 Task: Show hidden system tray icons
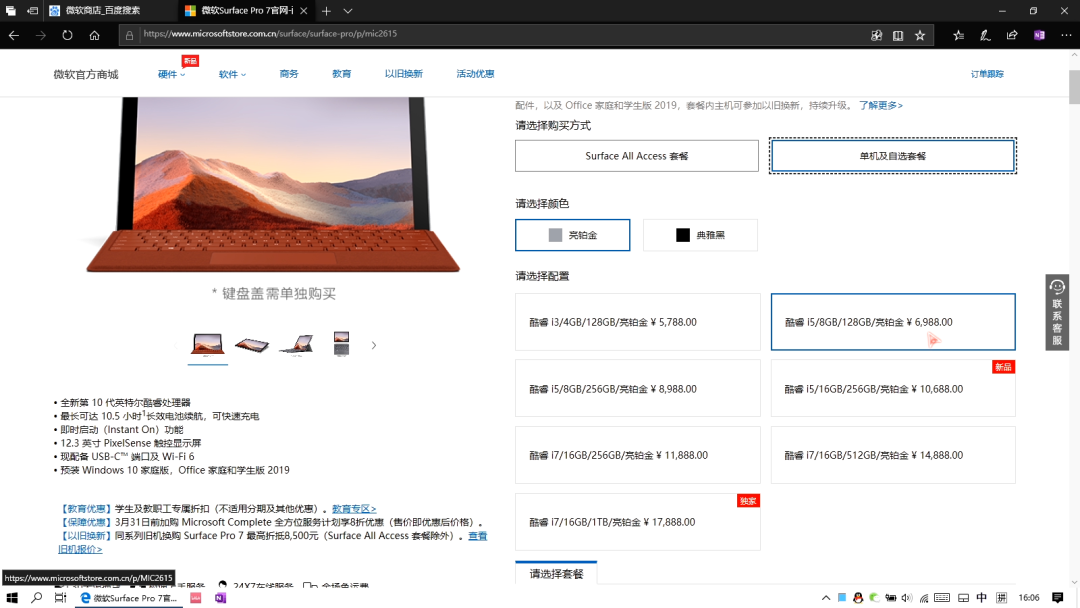pos(826,598)
